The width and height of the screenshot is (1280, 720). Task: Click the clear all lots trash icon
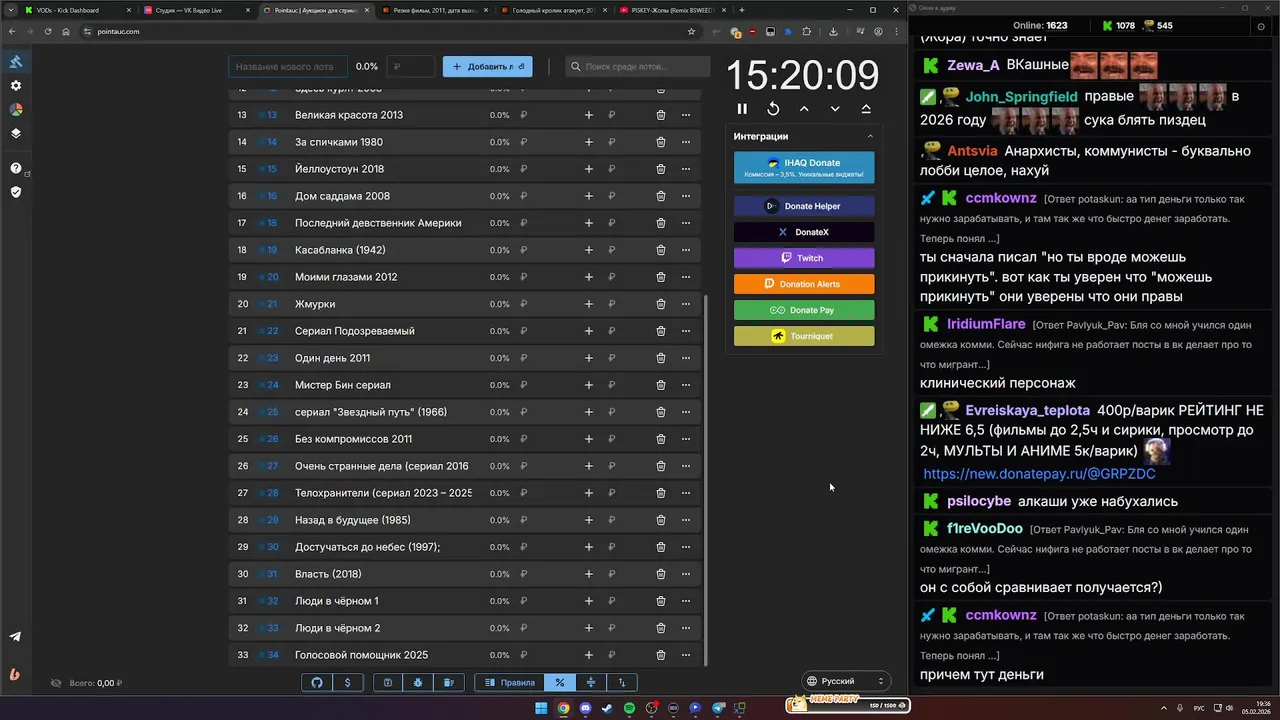(x=449, y=682)
